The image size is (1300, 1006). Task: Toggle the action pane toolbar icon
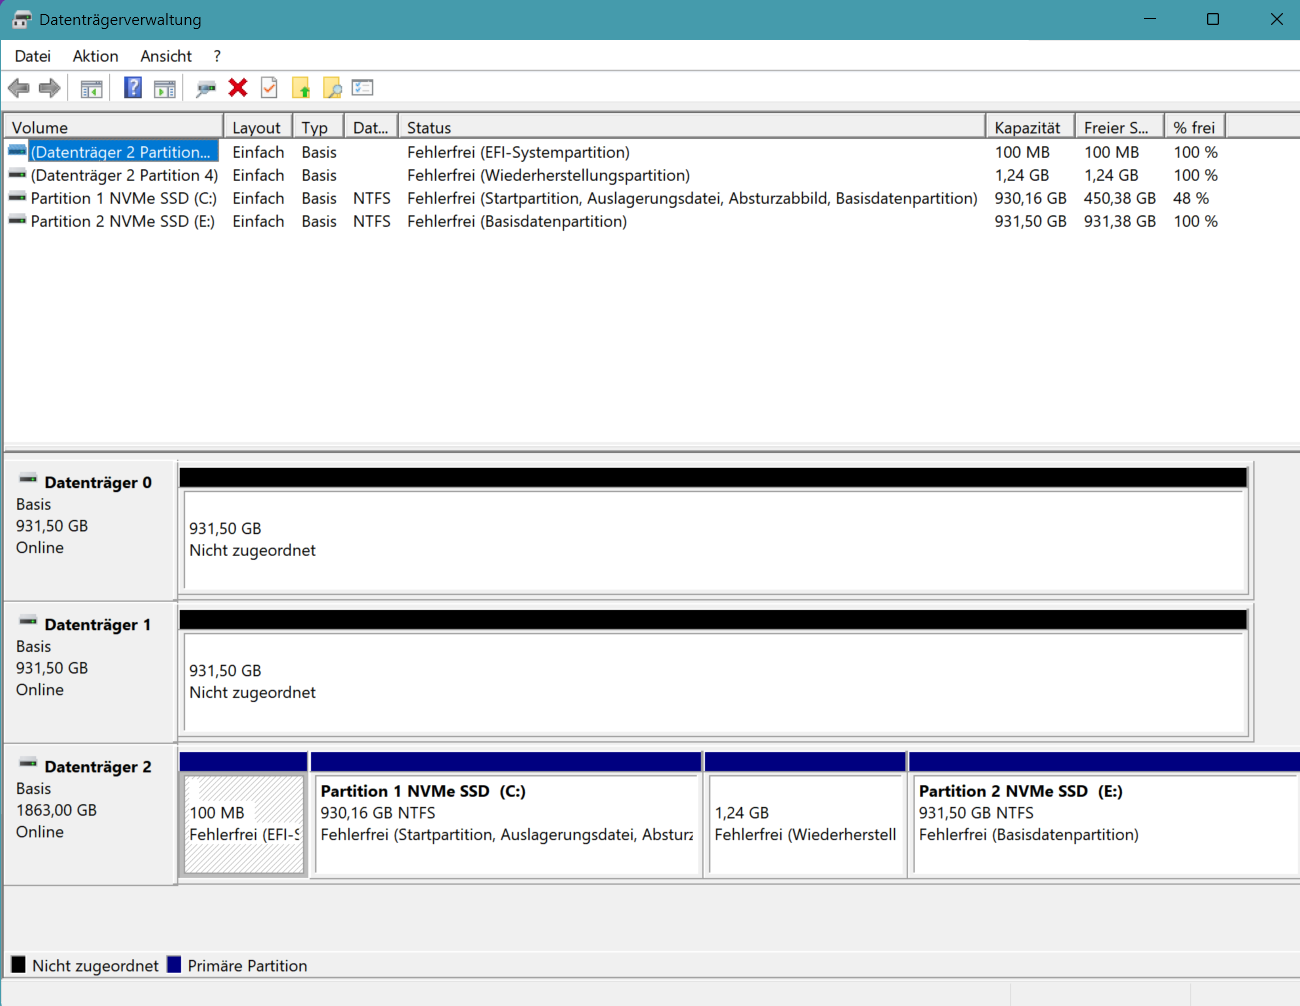click(x=165, y=89)
